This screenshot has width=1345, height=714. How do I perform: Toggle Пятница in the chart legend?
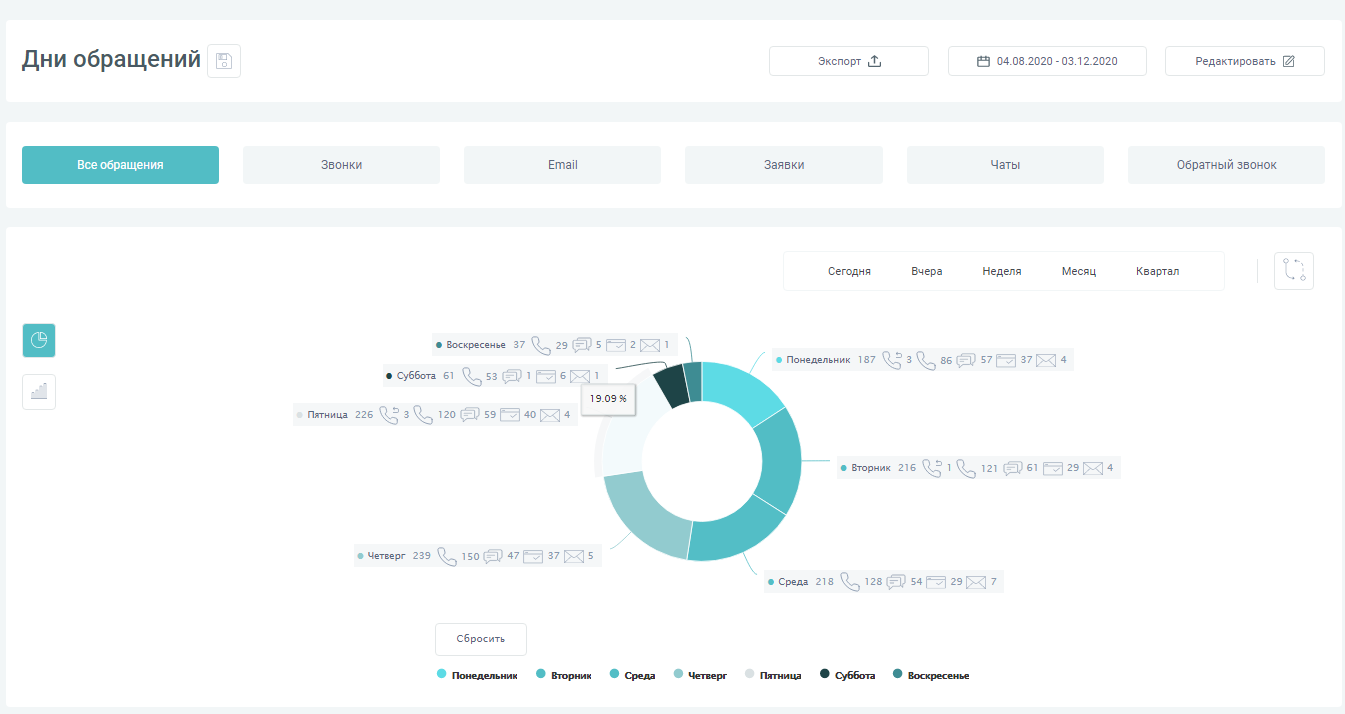pyautogui.click(x=773, y=676)
